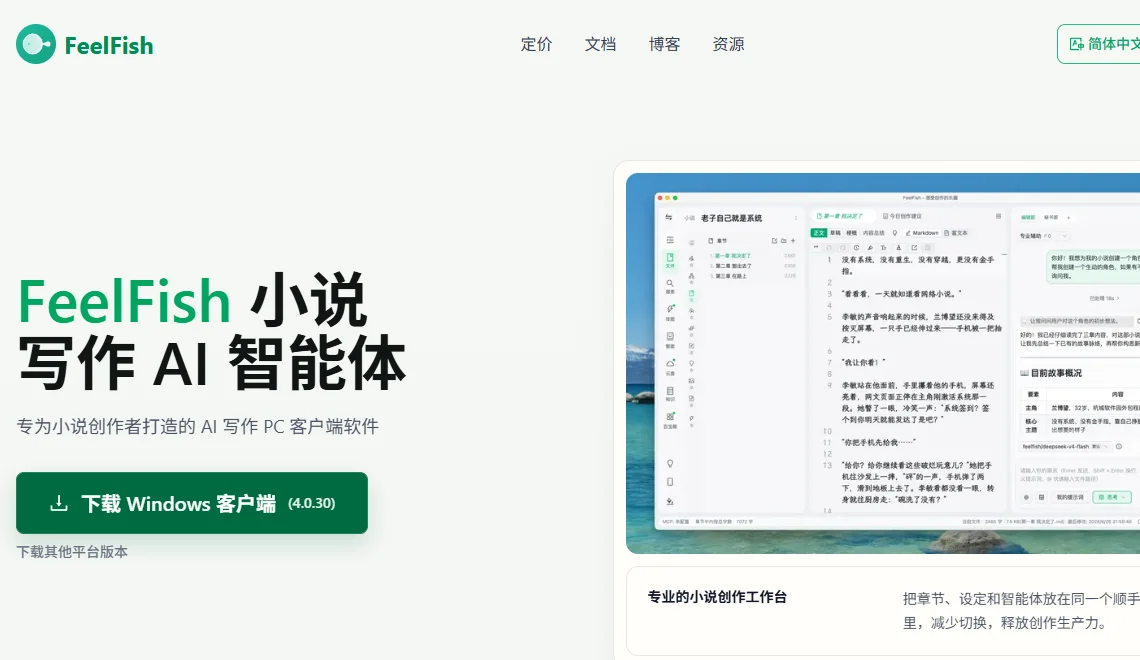This screenshot has width=1140, height=660.
Task: Click 专业的小说创作工作台 card title
Action: click(x=717, y=597)
